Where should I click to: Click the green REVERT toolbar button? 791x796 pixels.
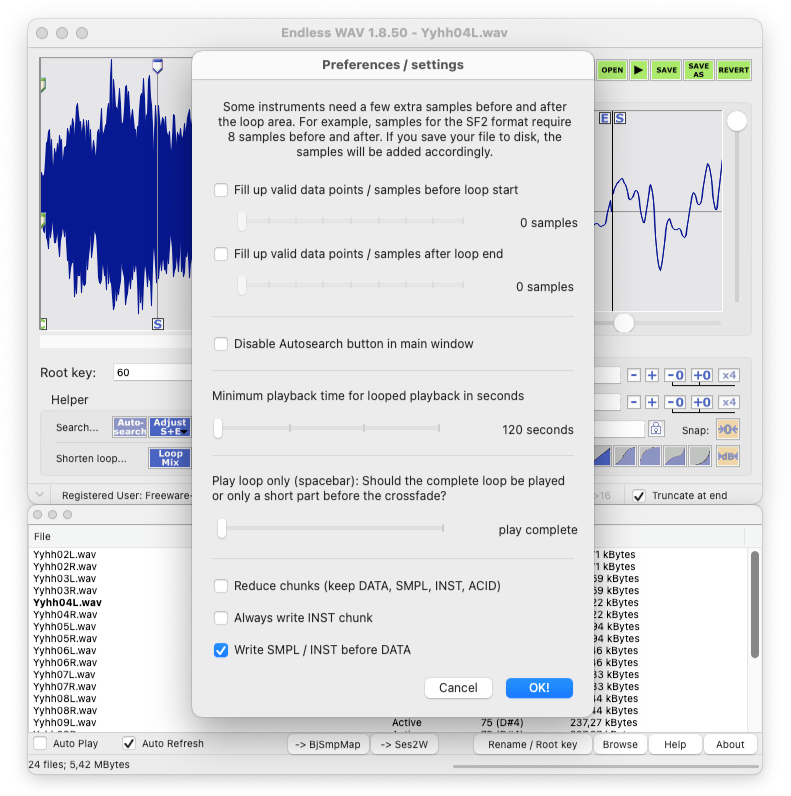coord(734,70)
